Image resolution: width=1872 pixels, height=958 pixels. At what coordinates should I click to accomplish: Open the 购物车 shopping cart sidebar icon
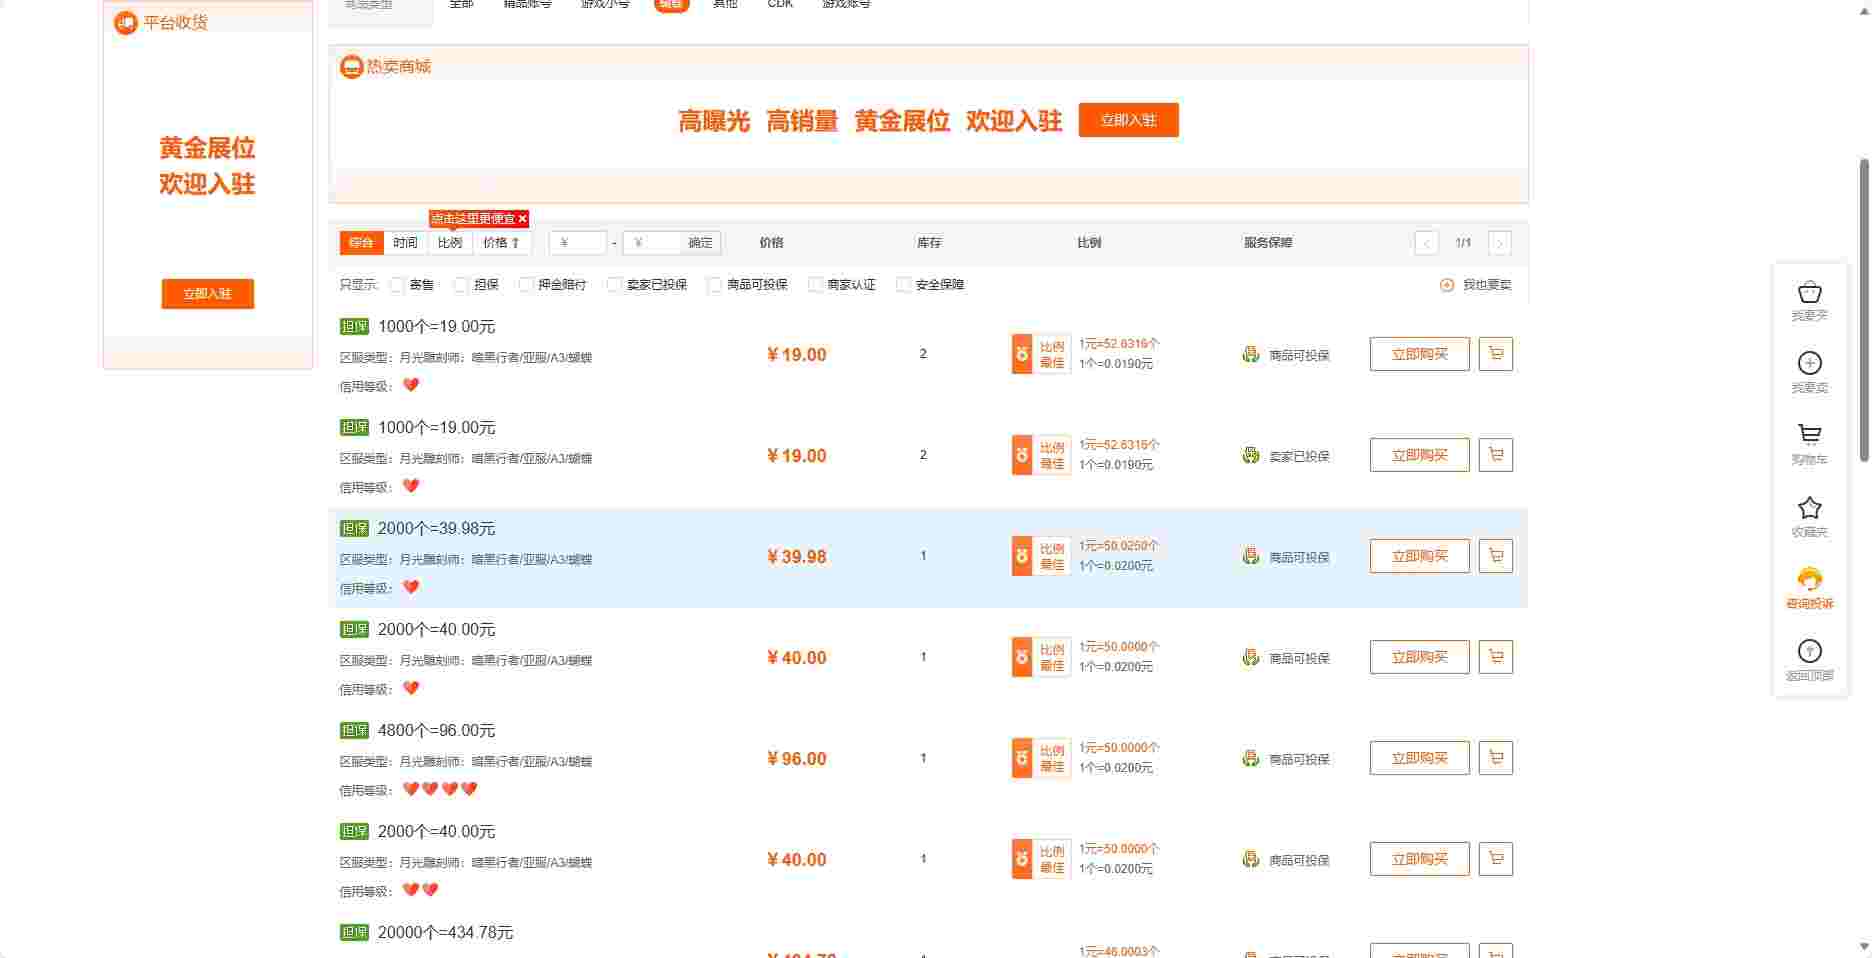(x=1809, y=434)
